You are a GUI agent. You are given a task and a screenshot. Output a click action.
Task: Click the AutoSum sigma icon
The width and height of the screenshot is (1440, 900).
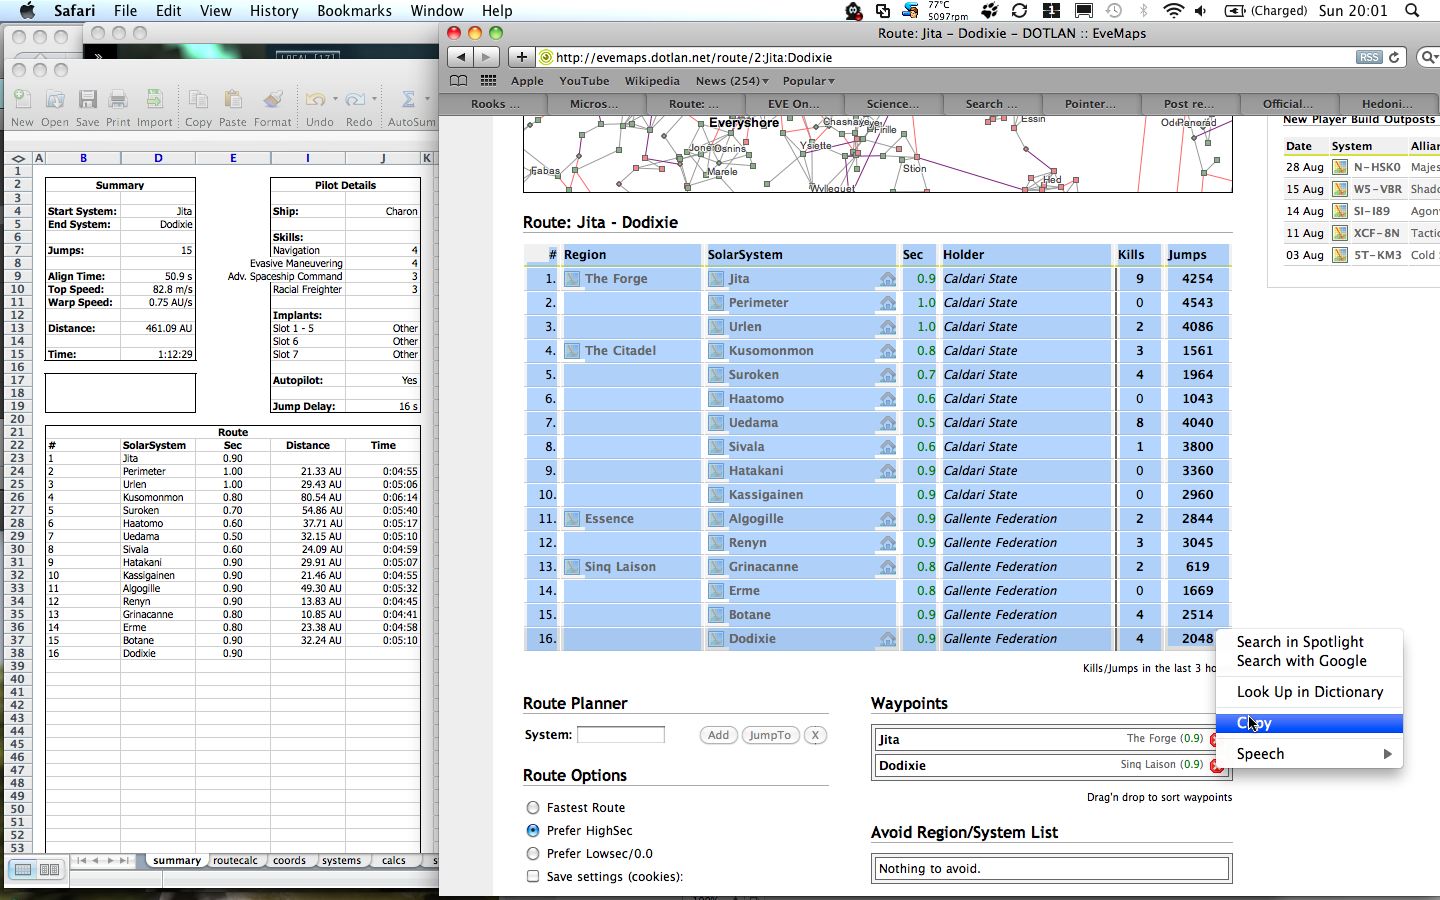(x=408, y=100)
